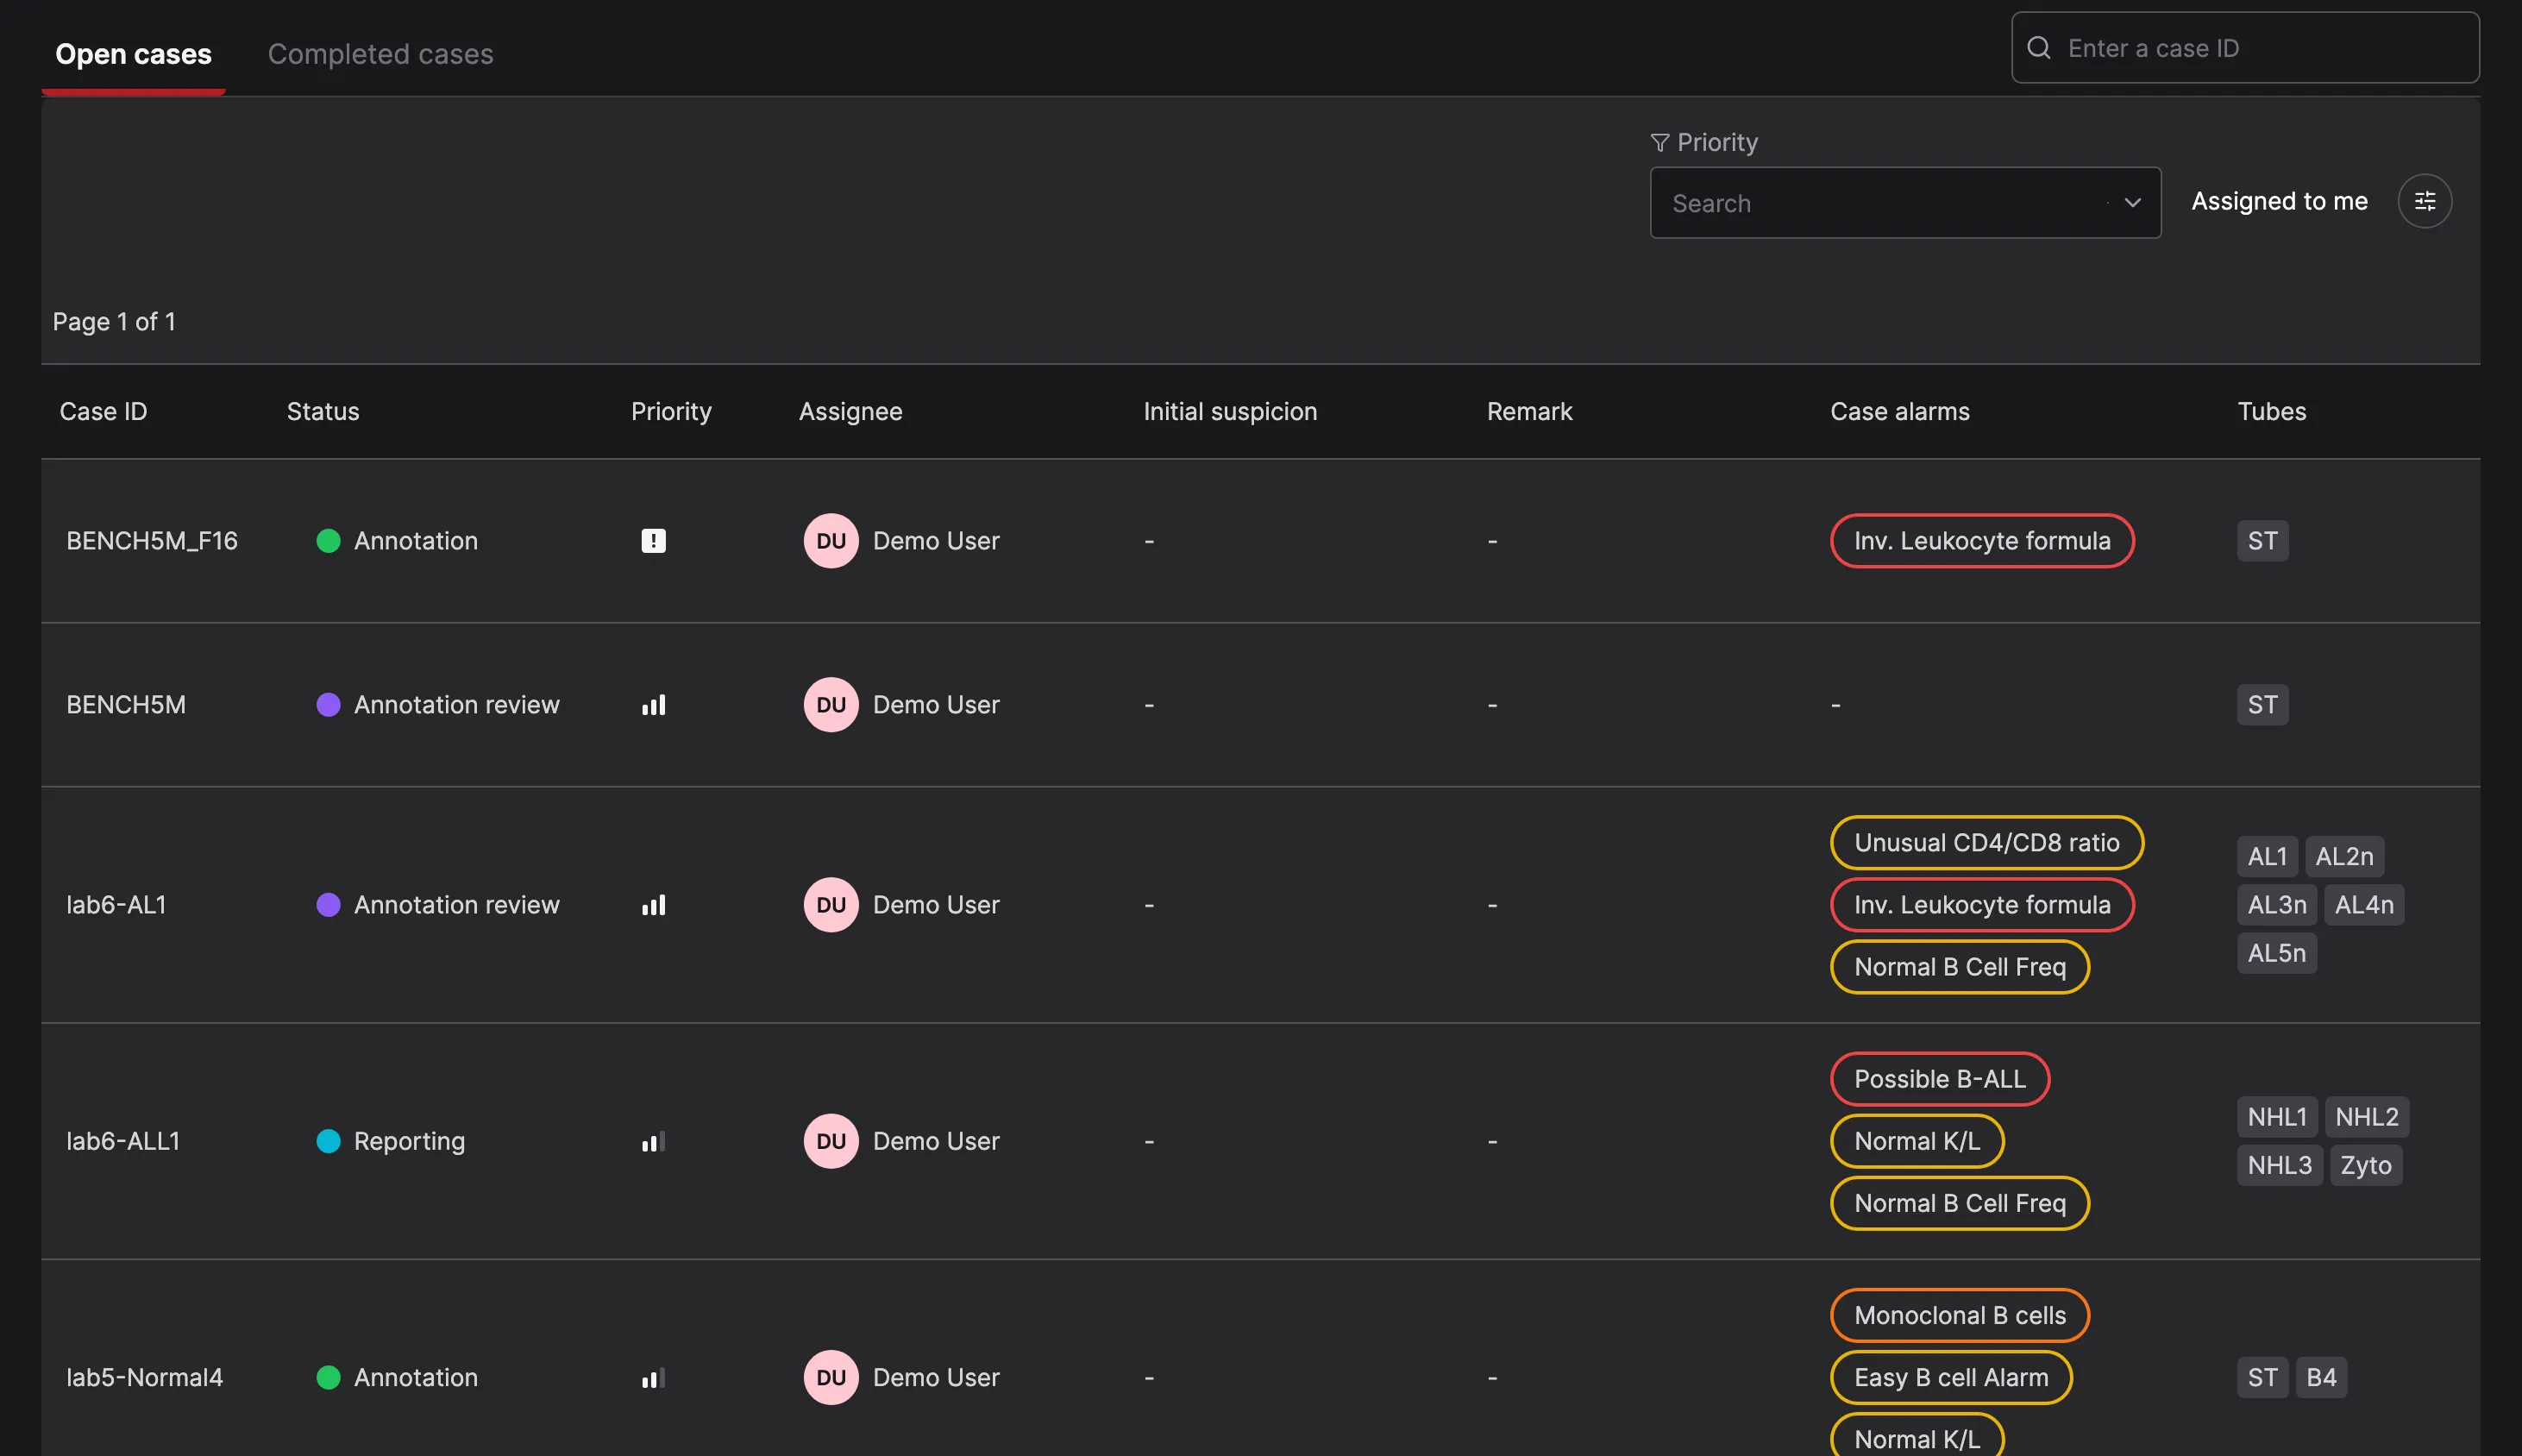Screen dimensions: 2522x1456
Task: Click the NHL1 tube tag
Action: pyautogui.click(x=2277, y=1117)
